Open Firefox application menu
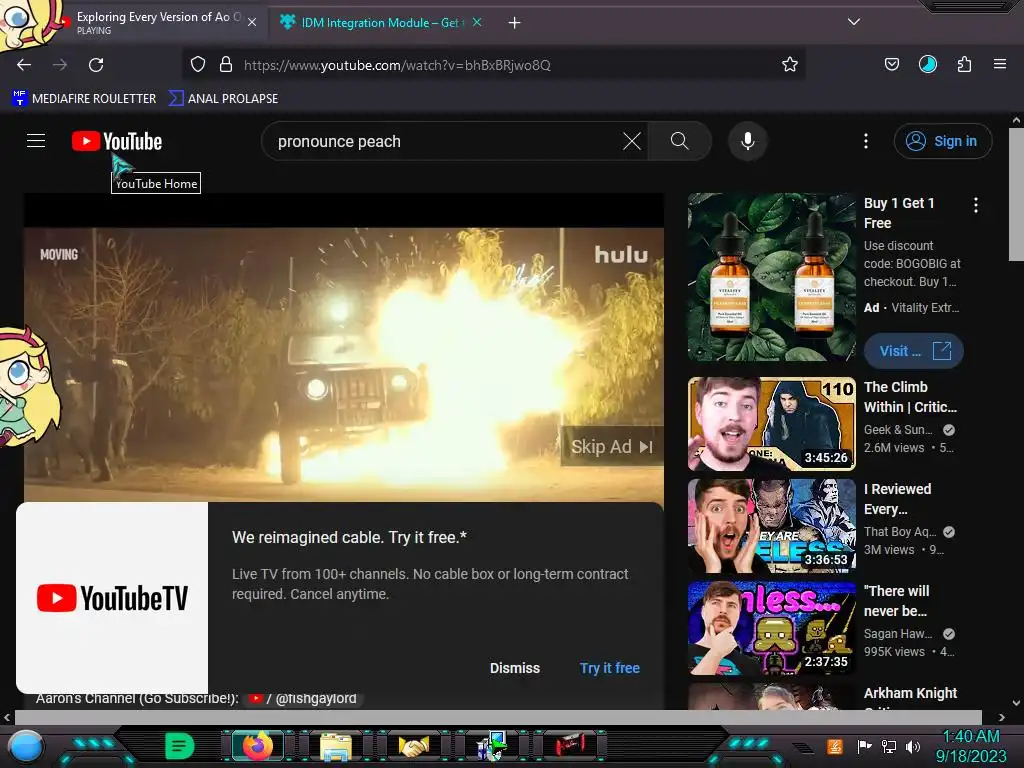This screenshot has height=768, width=1024. pyautogui.click(x=1000, y=64)
